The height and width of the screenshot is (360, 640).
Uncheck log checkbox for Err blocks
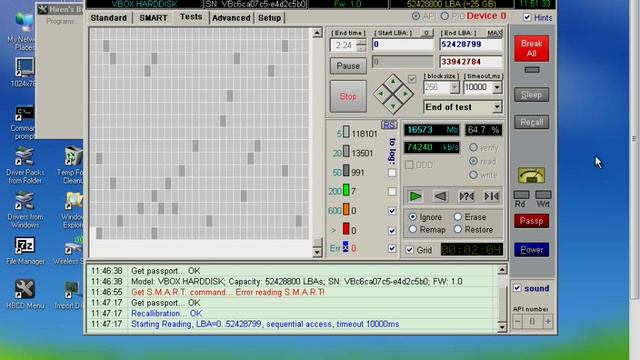392,248
